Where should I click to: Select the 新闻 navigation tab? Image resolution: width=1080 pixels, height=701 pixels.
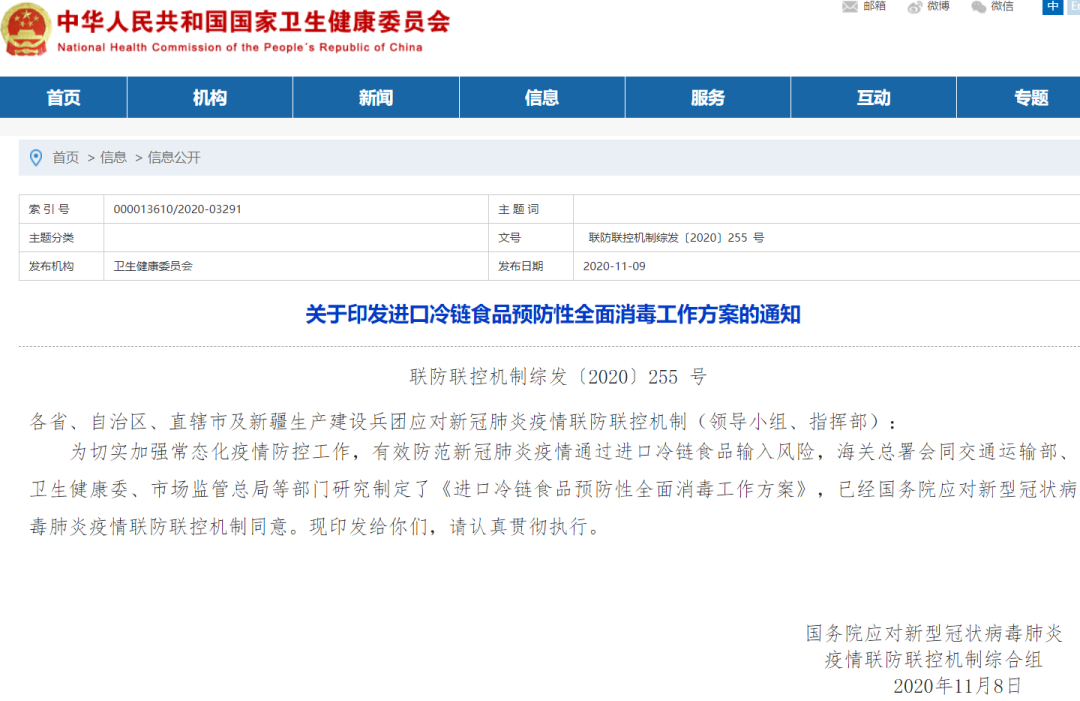click(x=376, y=97)
